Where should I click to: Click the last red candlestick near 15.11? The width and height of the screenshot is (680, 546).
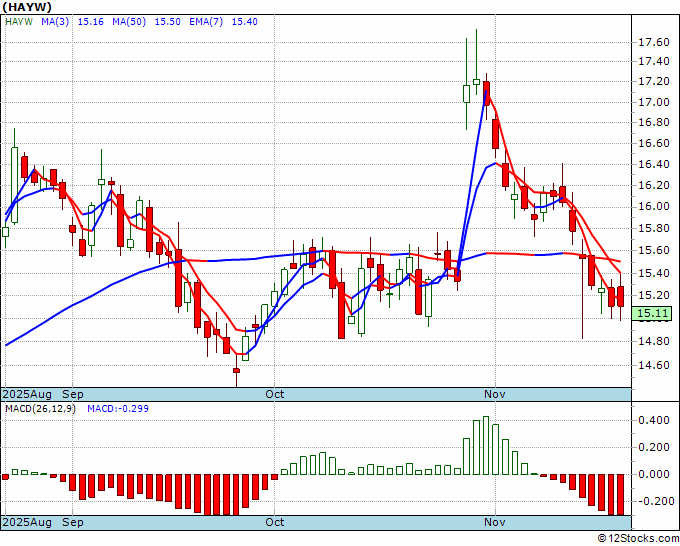pyautogui.click(x=621, y=297)
